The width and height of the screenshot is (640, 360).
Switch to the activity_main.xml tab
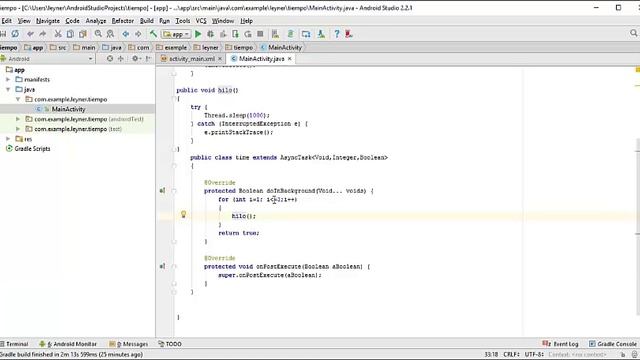coord(191,59)
